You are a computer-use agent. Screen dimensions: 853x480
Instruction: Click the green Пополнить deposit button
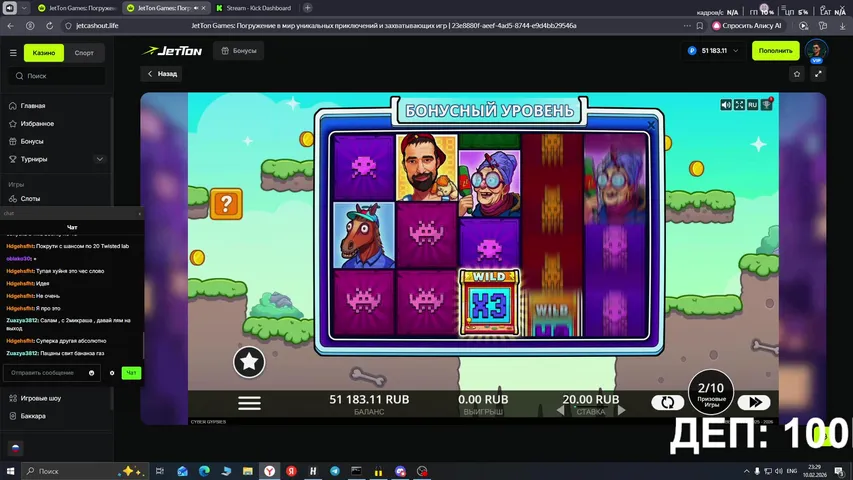tap(775, 50)
